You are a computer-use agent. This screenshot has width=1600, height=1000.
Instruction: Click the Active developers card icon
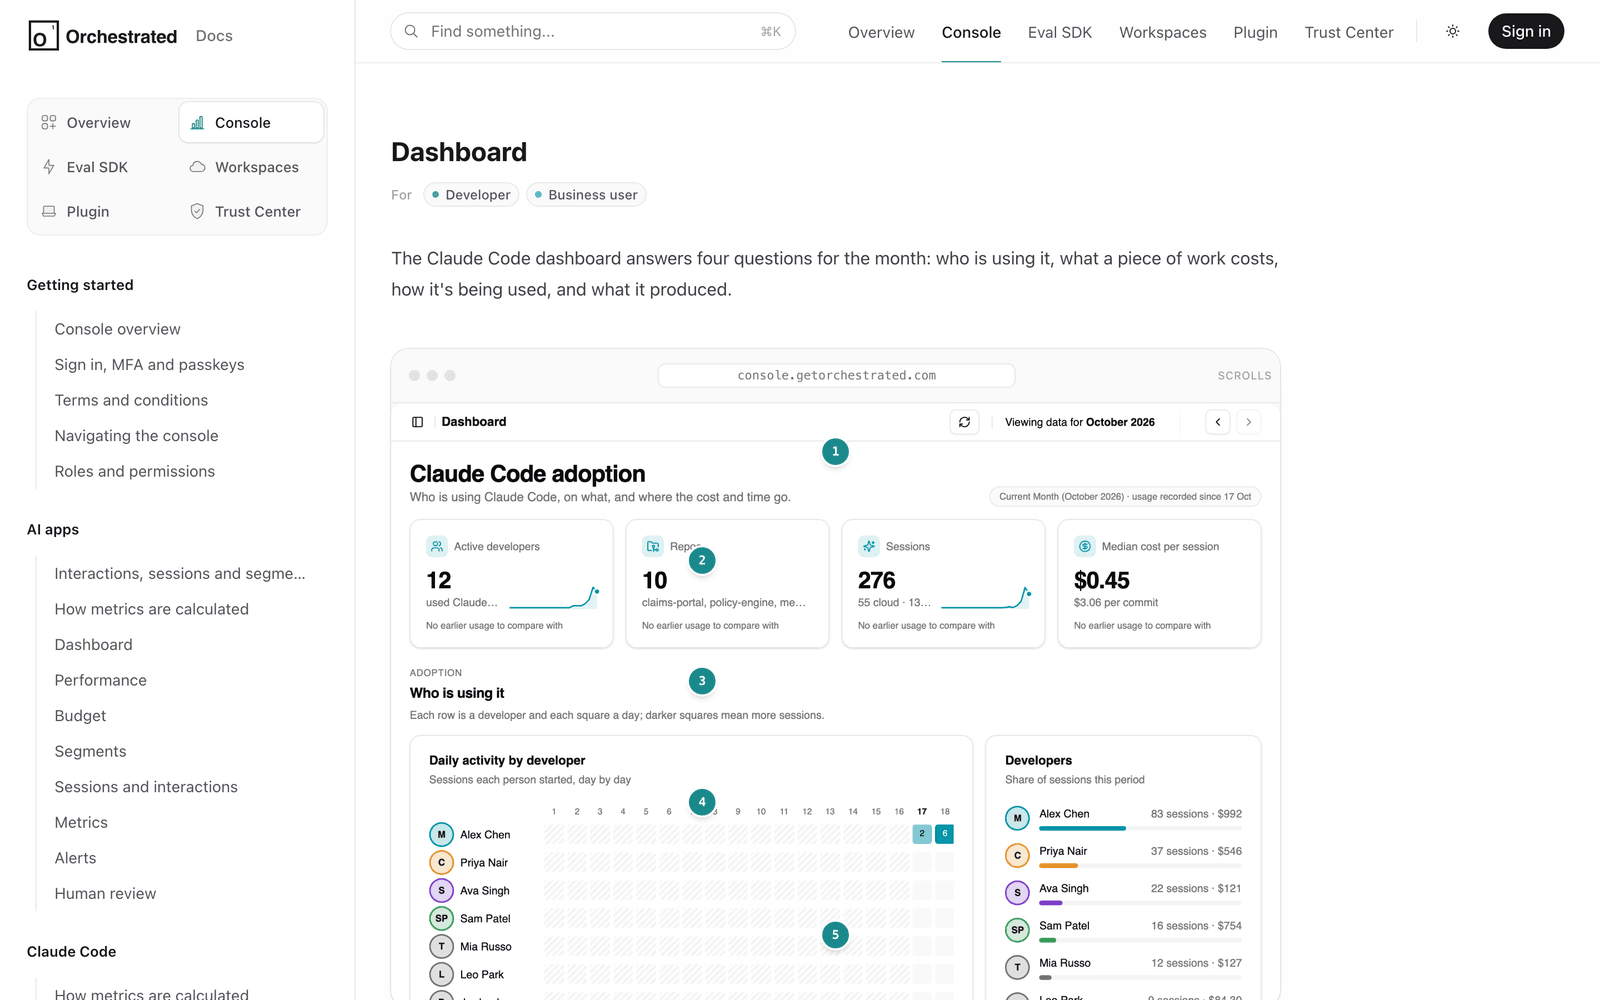point(437,547)
